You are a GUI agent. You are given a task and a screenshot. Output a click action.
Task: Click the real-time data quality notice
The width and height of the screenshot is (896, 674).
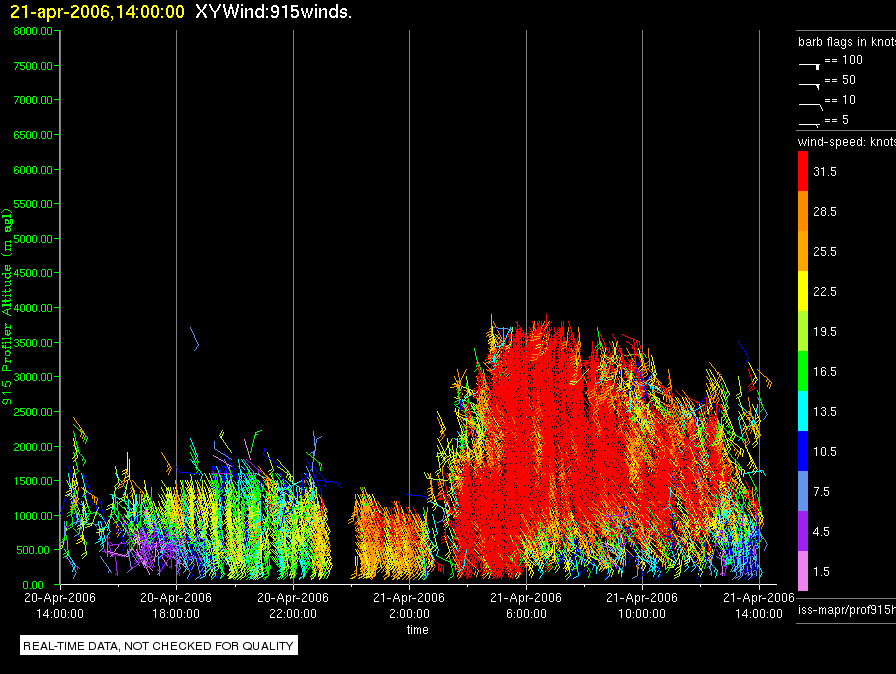(158, 645)
